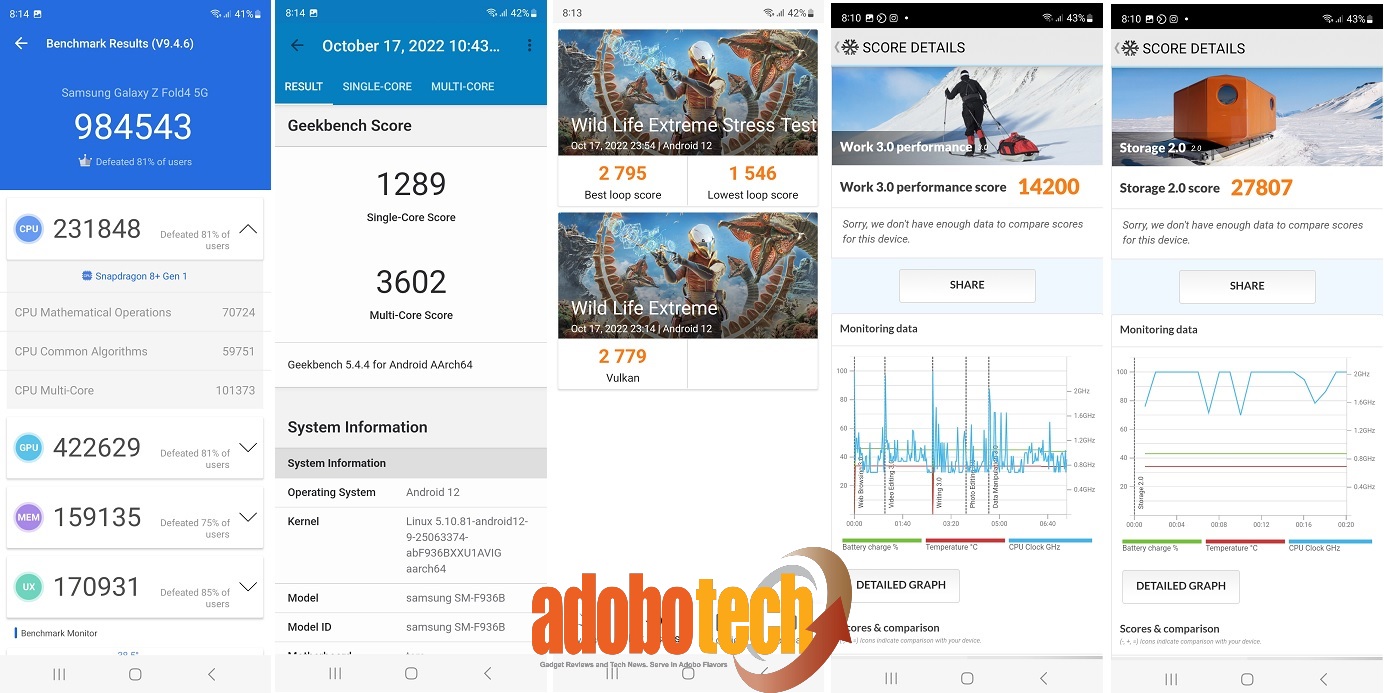Image resolution: width=1384 pixels, height=693 pixels.
Task: Open the Wild Life Extreme Stress Test result card
Action: tap(688, 117)
